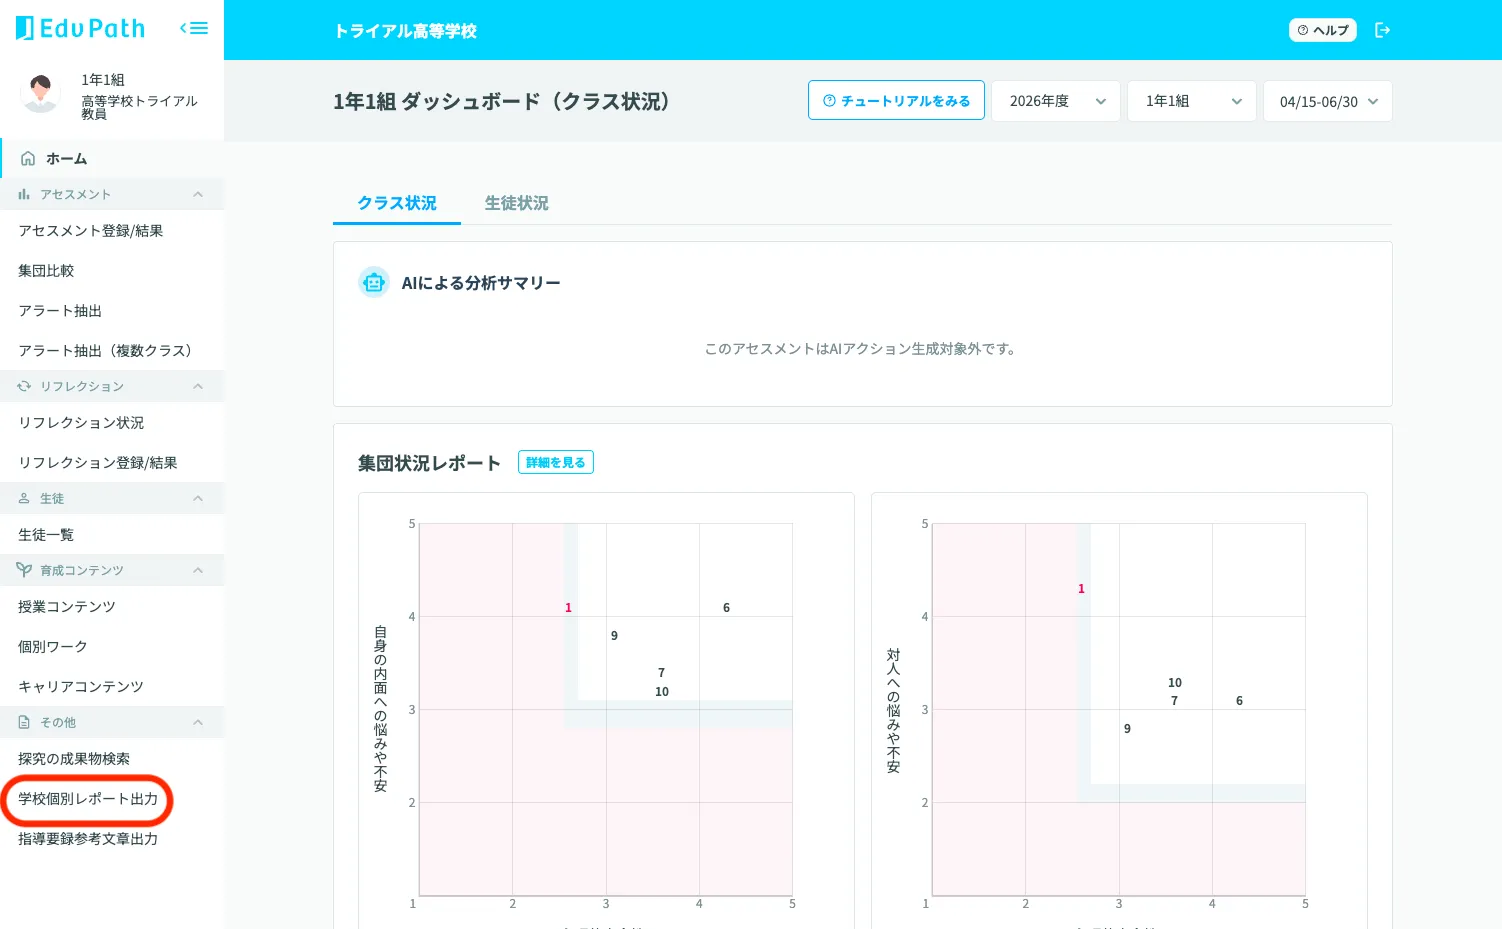The height and width of the screenshot is (929, 1502).
Task: Open 探究の成果物検索 in sidebar
Action: [112, 759]
